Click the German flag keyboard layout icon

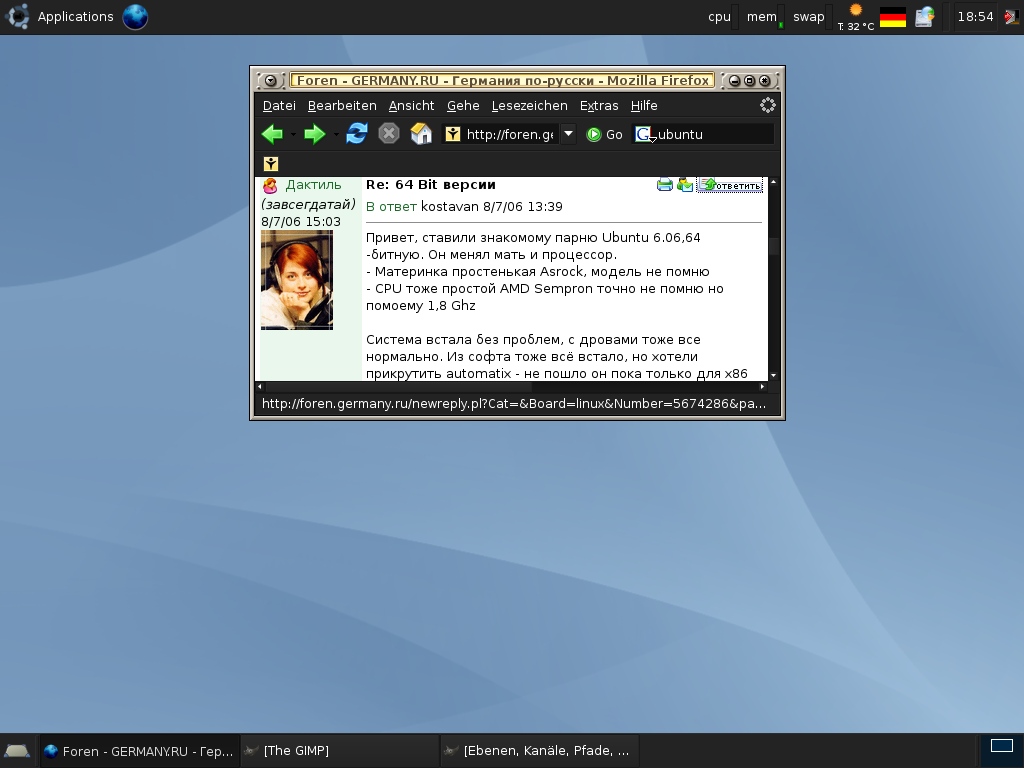[893, 17]
